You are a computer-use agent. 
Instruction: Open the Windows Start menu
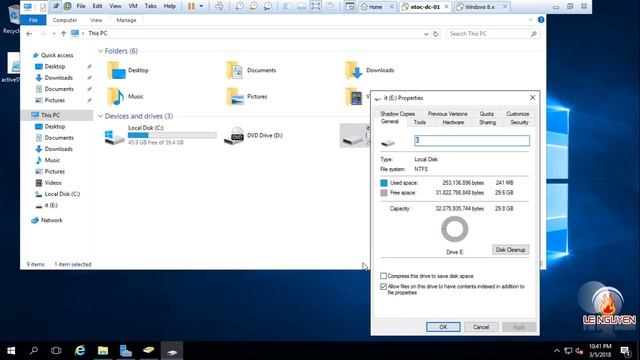[x=11, y=351]
